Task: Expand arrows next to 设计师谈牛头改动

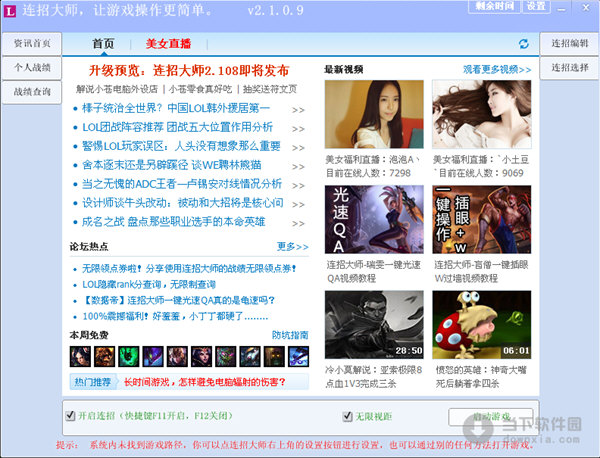Action: (x=298, y=204)
